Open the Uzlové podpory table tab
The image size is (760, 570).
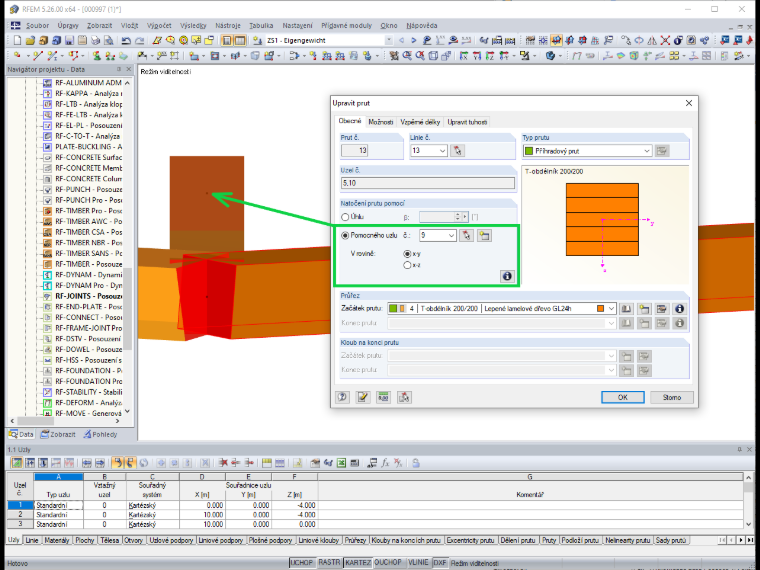point(172,540)
